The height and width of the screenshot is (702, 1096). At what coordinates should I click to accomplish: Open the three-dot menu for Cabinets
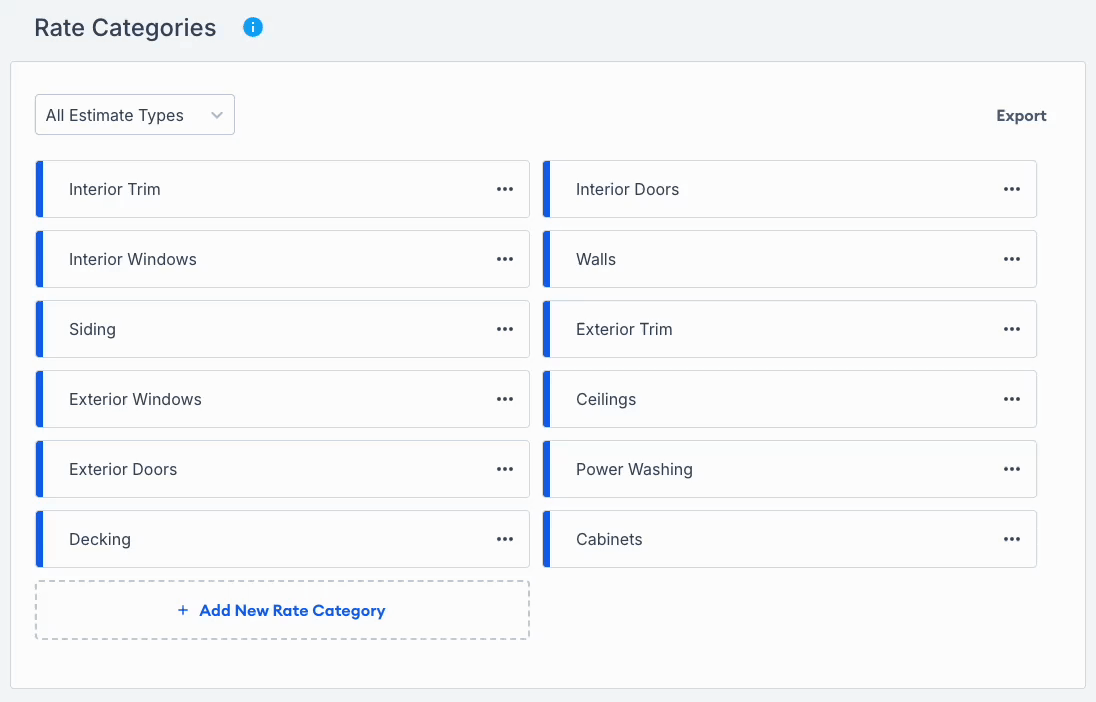tap(1011, 538)
